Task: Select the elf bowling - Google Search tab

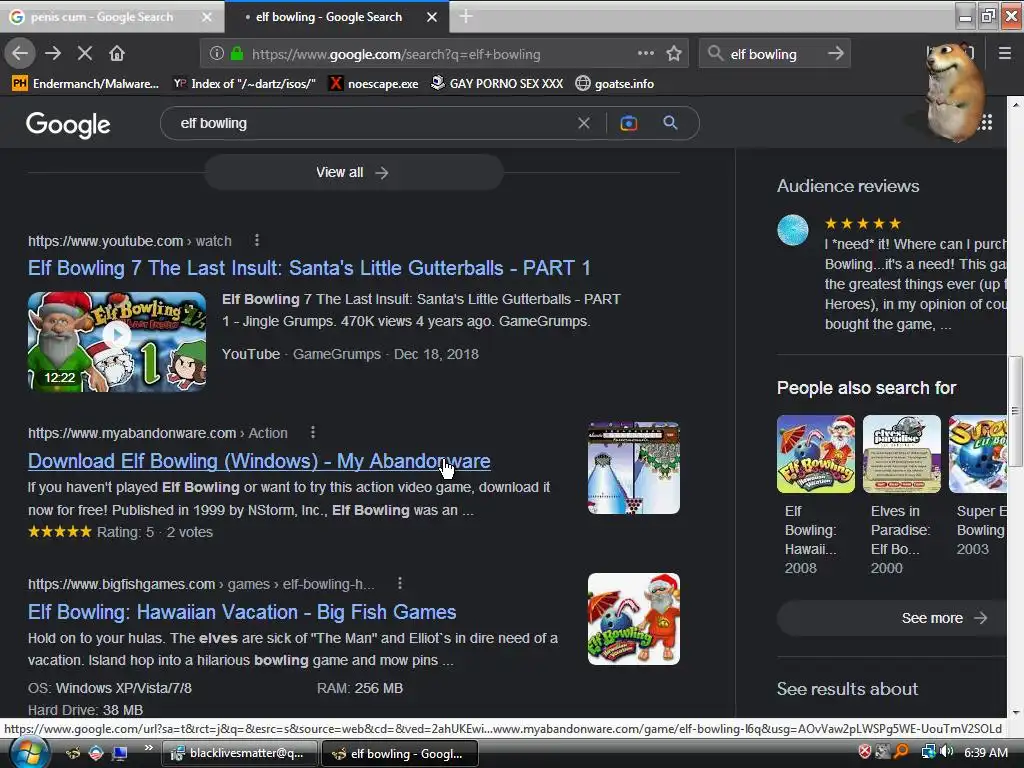Action: click(329, 17)
